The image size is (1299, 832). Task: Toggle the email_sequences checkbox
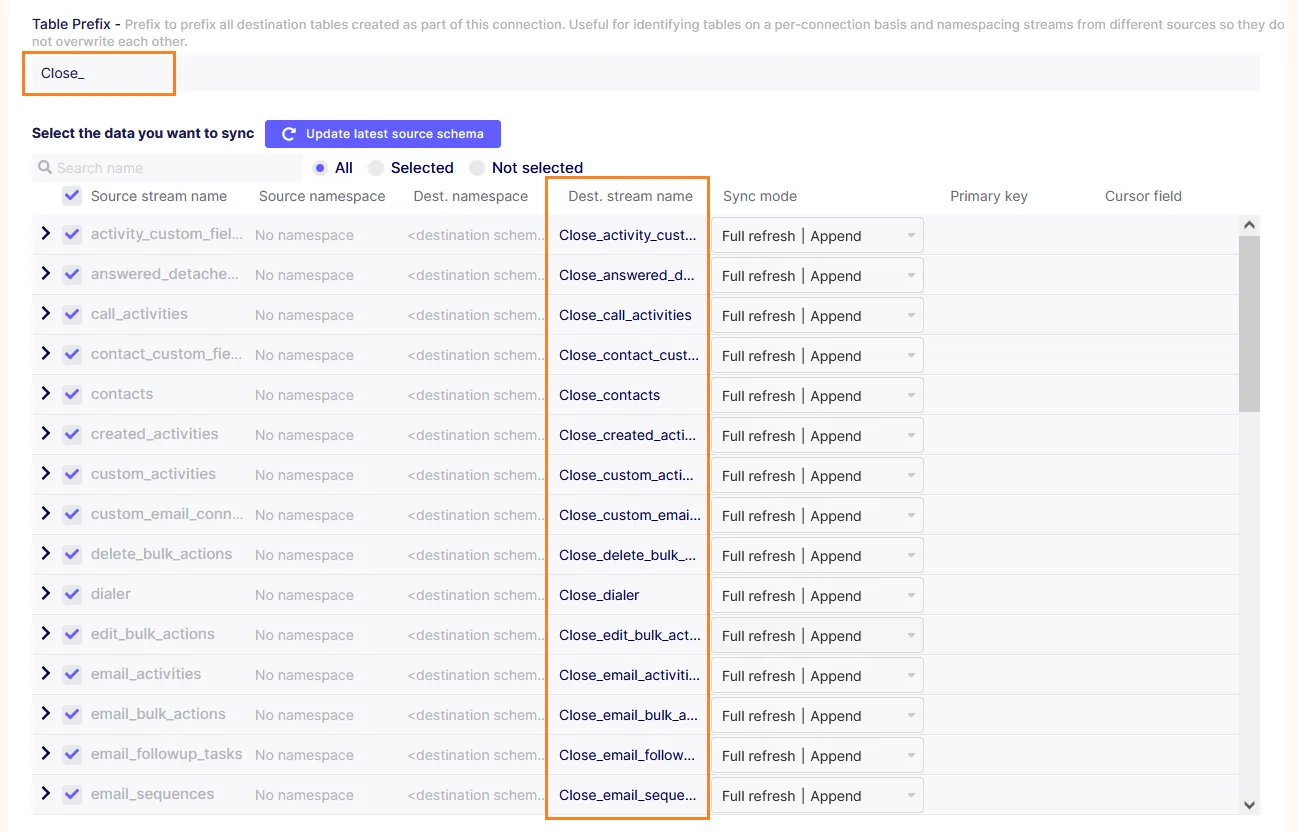point(72,794)
